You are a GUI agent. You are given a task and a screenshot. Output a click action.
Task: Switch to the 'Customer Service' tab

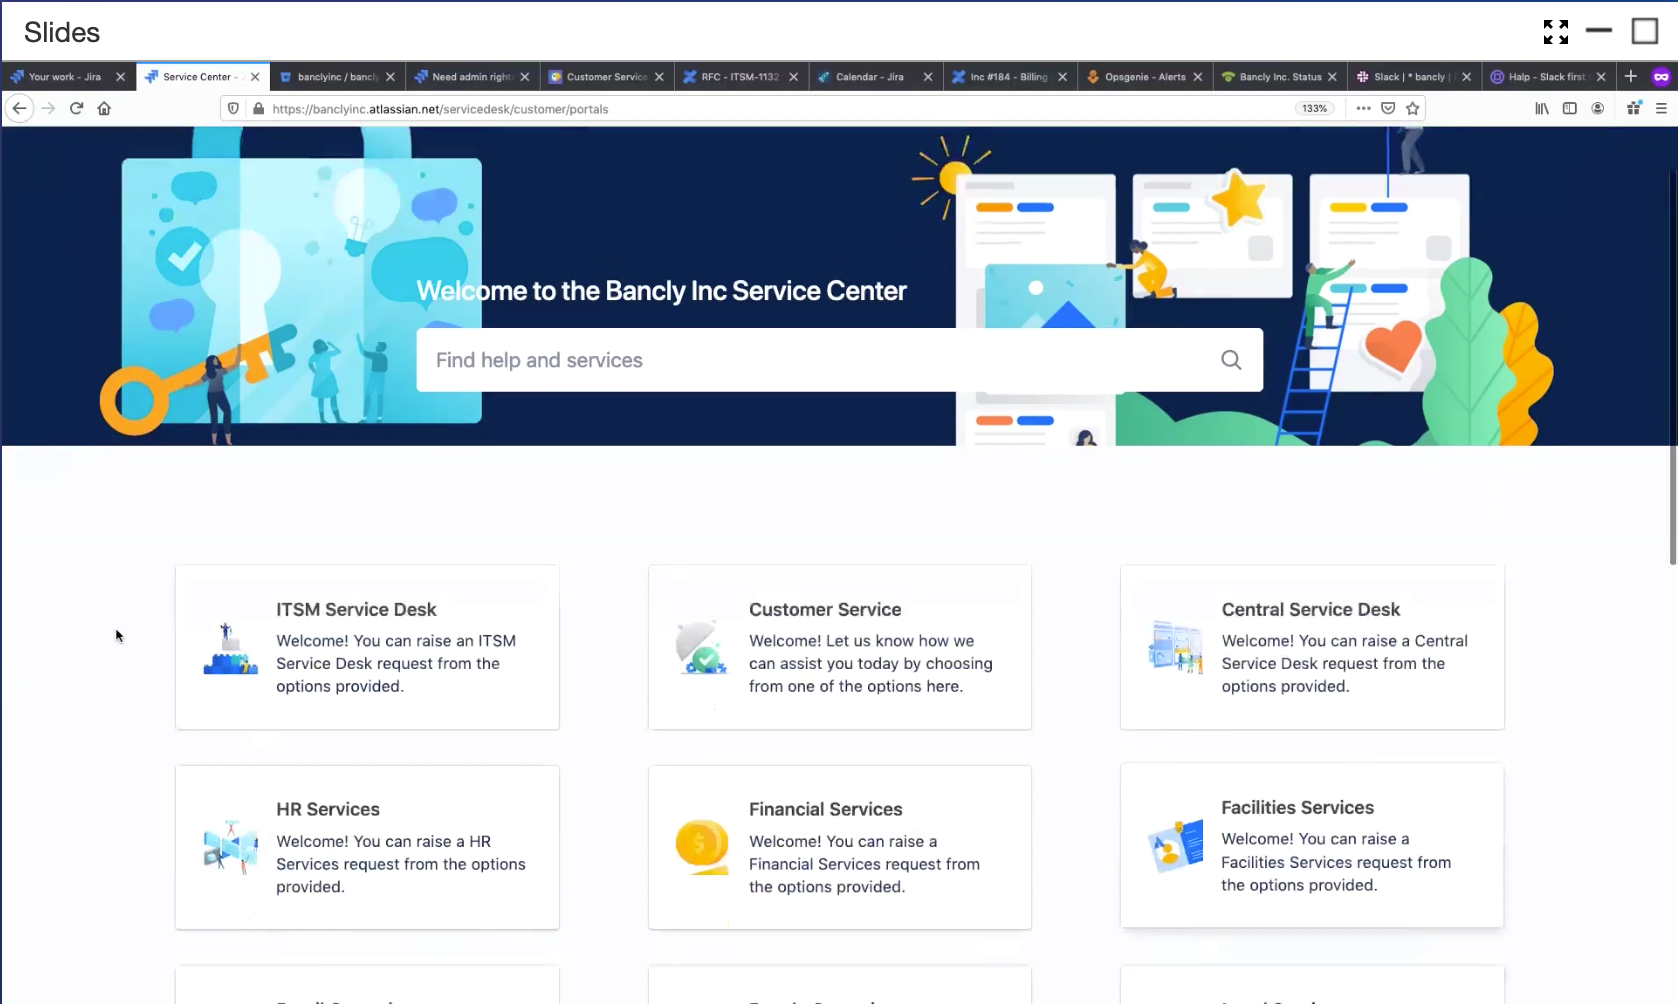pyautogui.click(x=606, y=76)
